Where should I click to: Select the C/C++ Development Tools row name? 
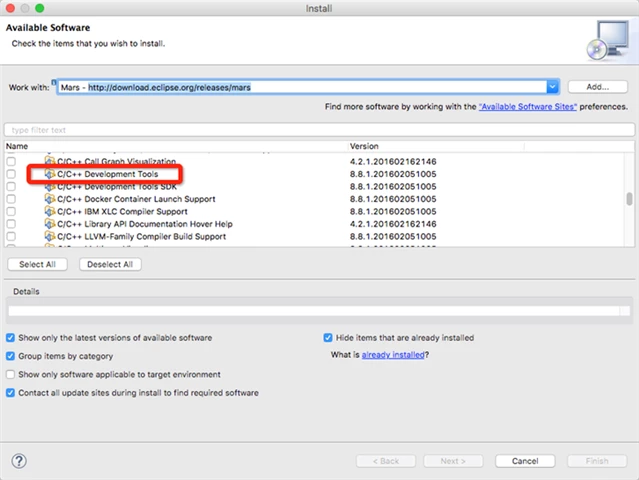108,174
